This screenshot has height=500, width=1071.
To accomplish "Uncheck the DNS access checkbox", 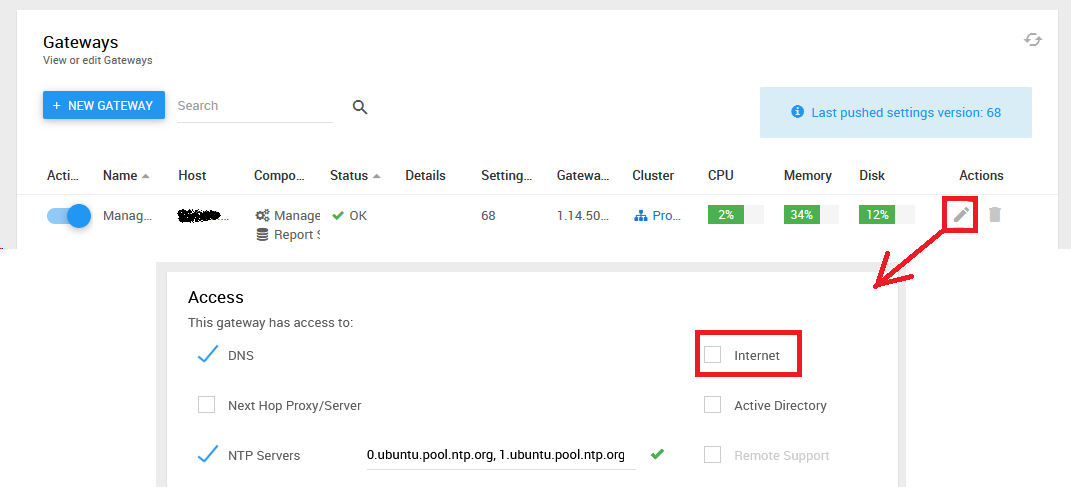I will [x=207, y=355].
